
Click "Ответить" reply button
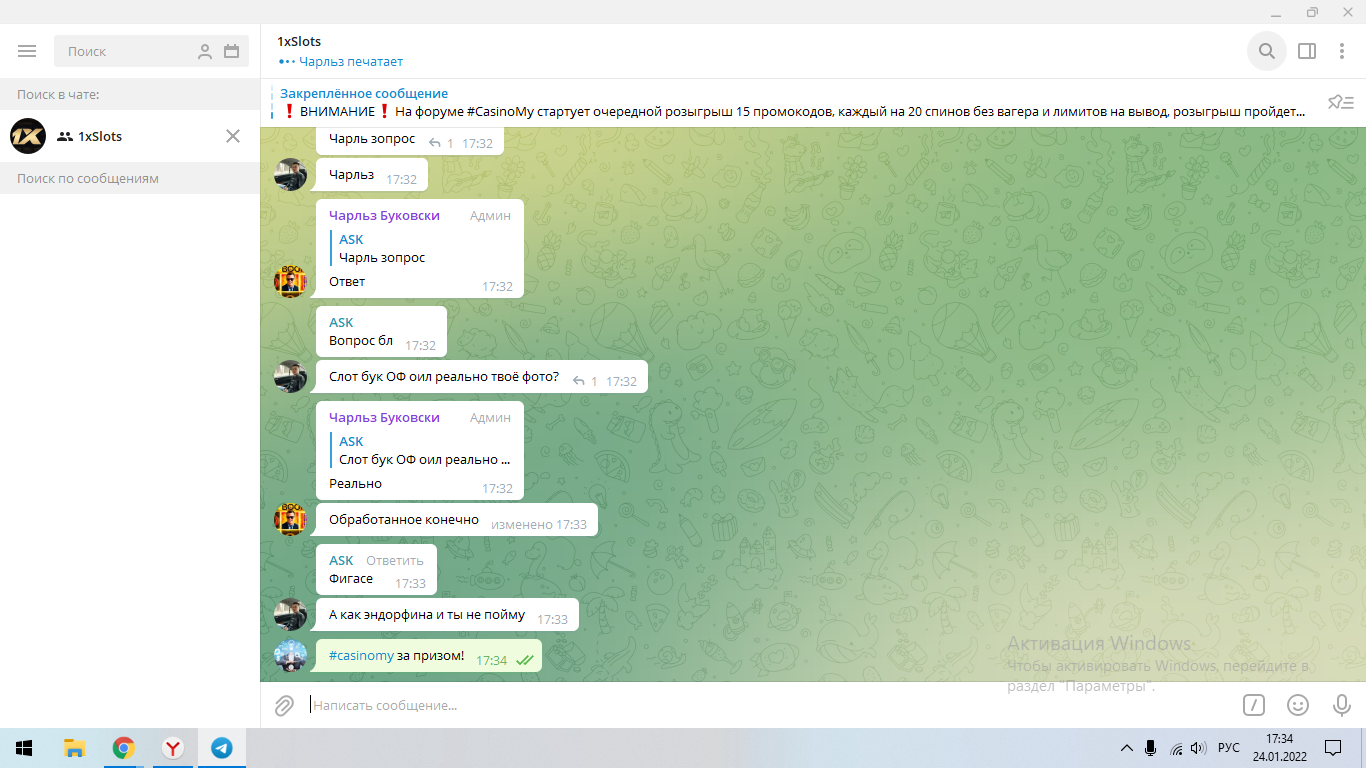[x=394, y=560]
